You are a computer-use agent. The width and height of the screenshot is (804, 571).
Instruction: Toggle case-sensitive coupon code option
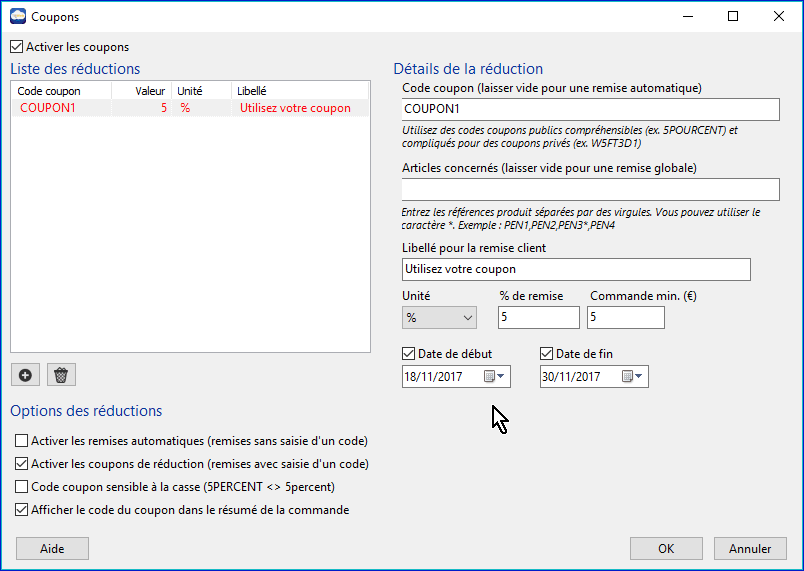tap(22, 487)
